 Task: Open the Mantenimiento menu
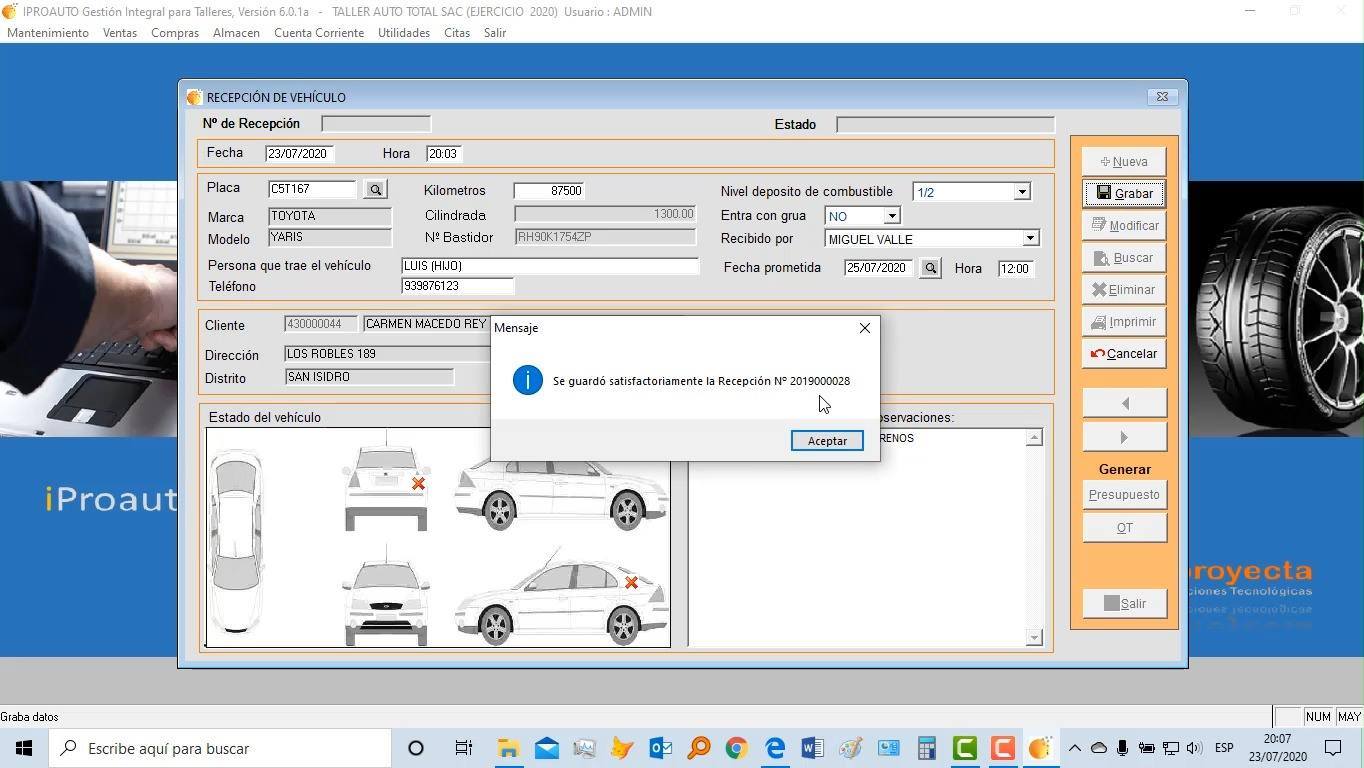pyautogui.click(x=48, y=33)
